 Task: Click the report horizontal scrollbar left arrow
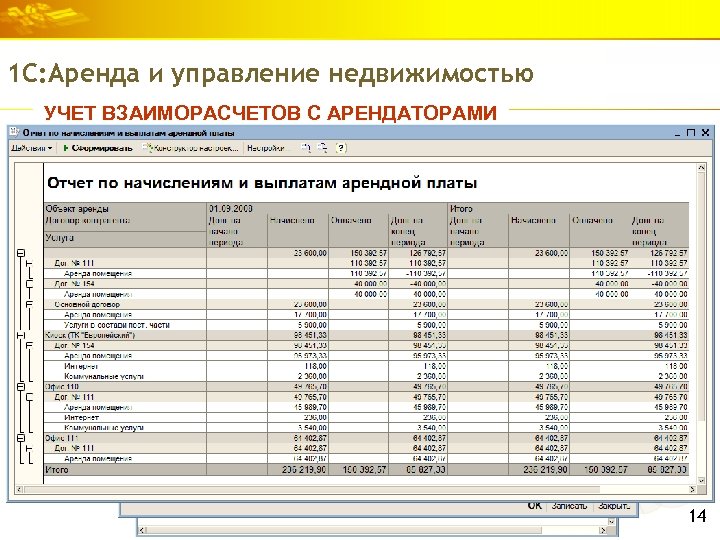(19, 489)
